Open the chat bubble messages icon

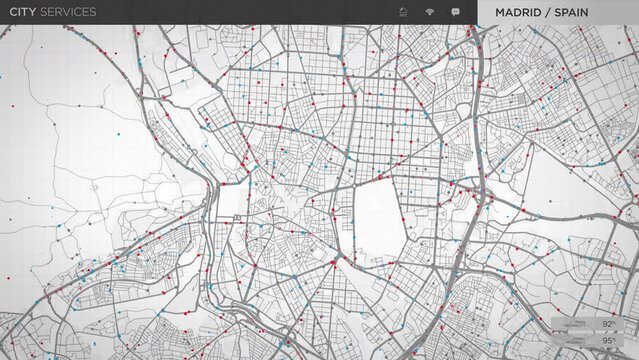[x=456, y=12]
